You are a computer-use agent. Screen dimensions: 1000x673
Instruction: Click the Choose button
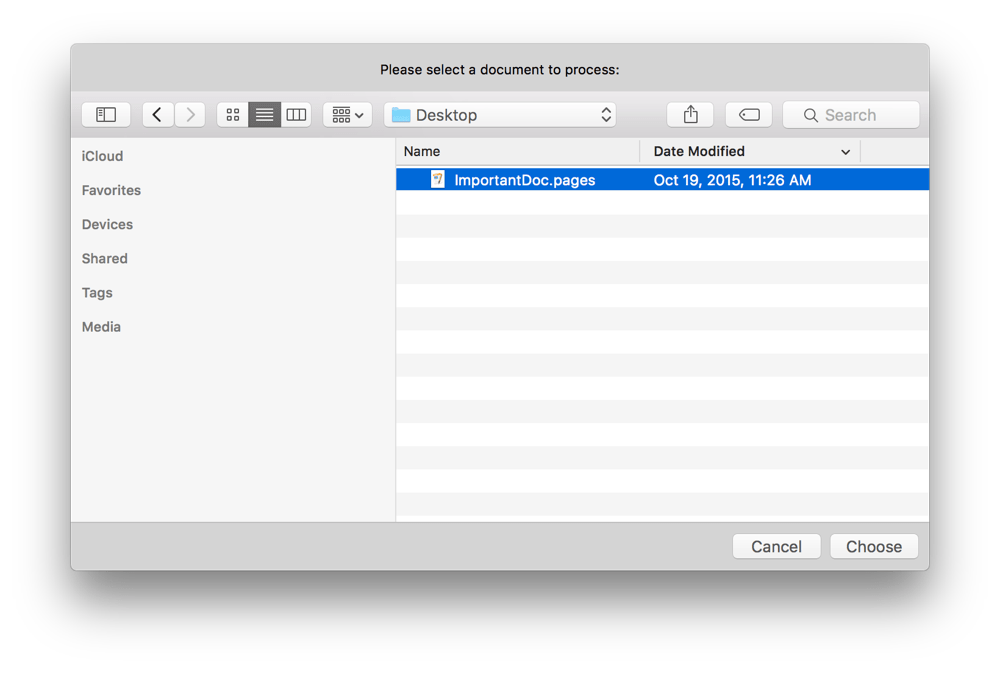click(x=873, y=546)
